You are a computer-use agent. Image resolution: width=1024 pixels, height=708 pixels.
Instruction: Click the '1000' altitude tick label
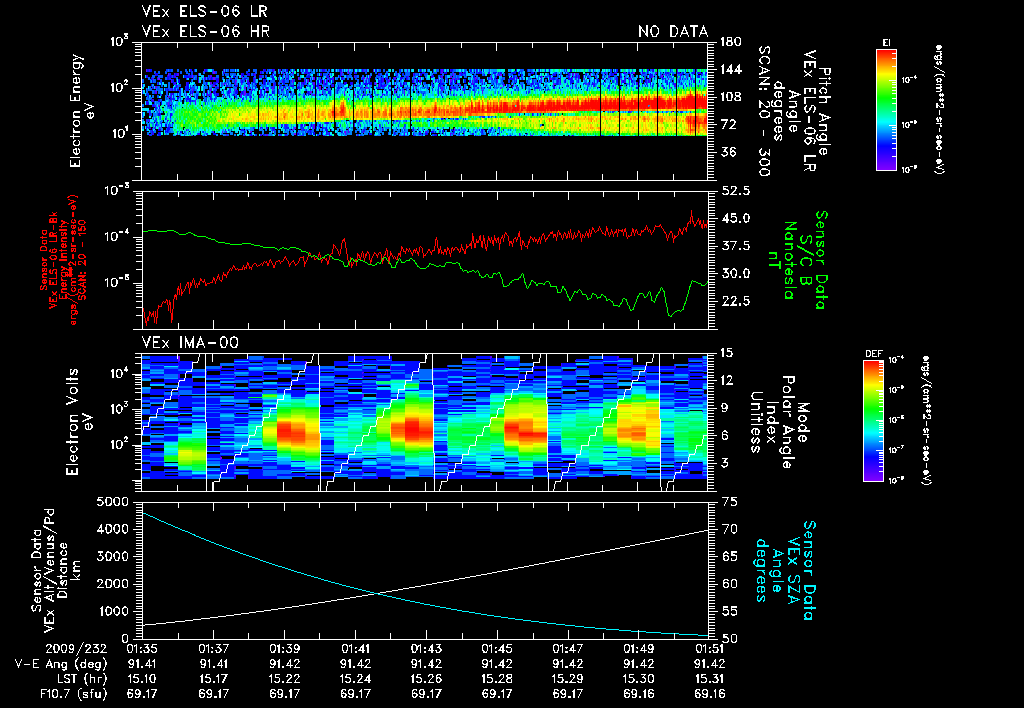pyautogui.click(x=112, y=611)
